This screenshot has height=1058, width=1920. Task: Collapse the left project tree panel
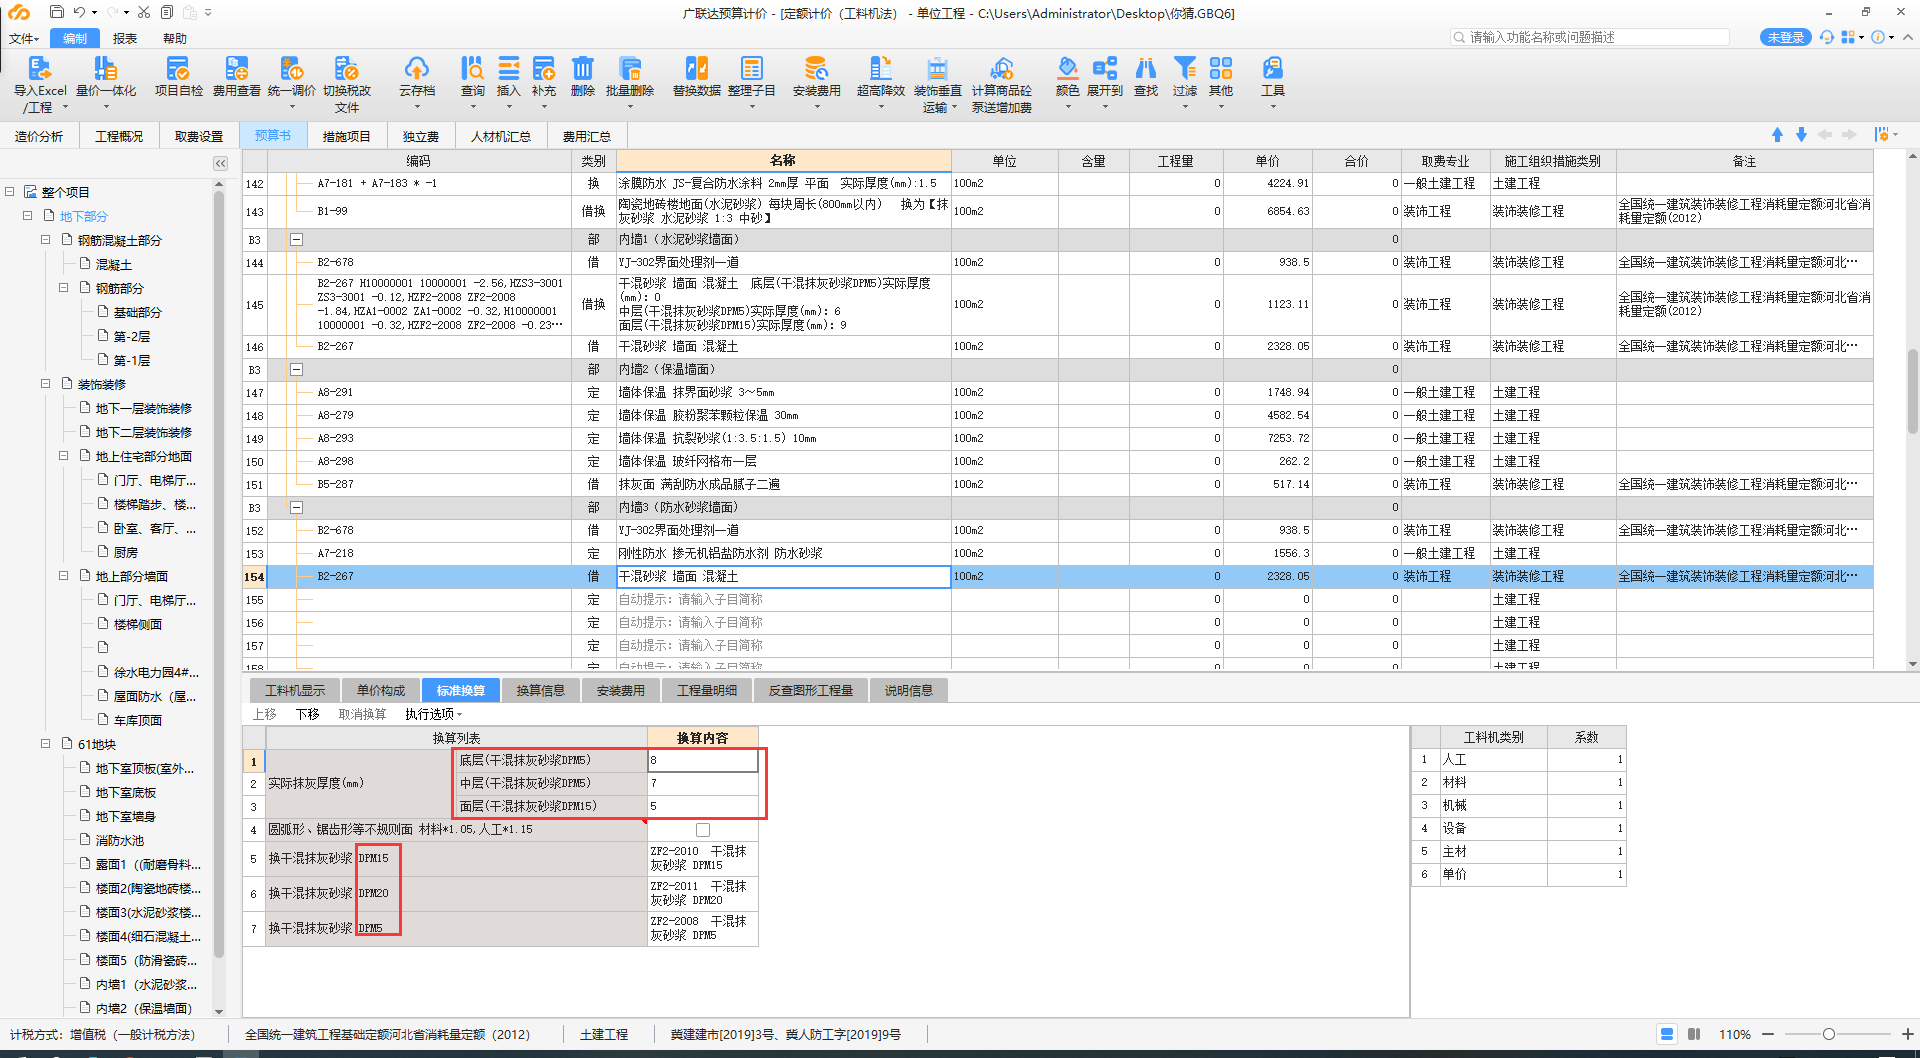pos(220,163)
